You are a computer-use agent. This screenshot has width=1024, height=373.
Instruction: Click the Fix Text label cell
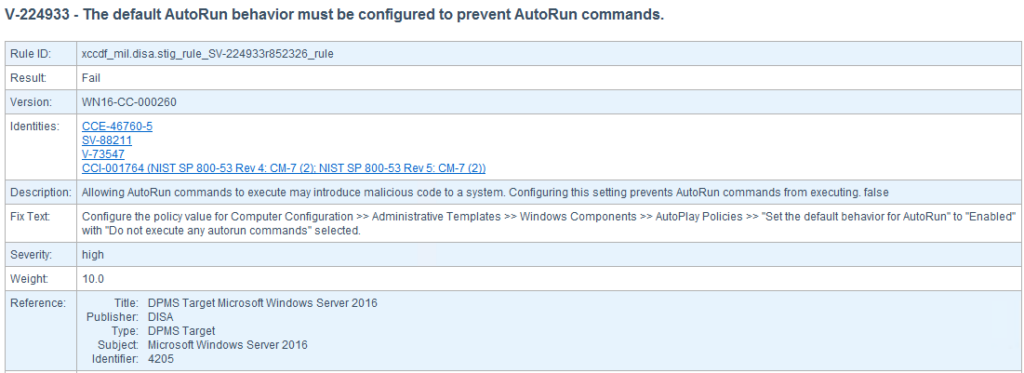40,223
